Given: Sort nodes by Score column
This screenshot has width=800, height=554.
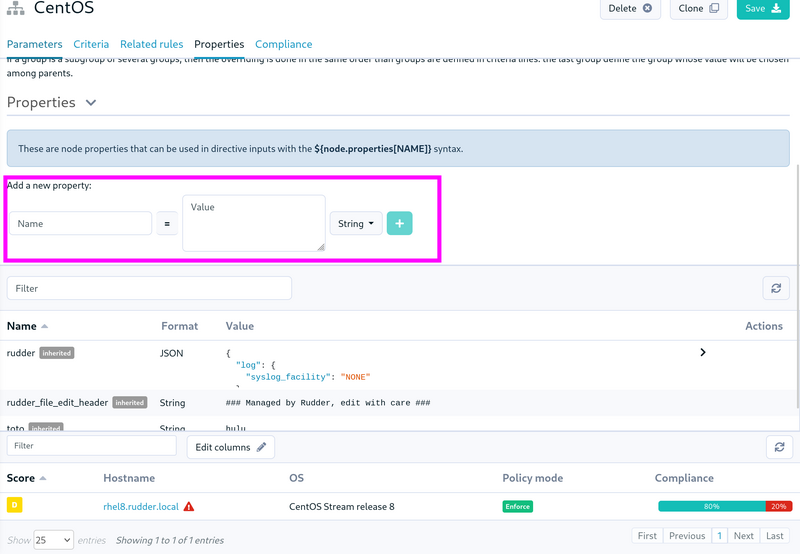Looking at the screenshot, I should coord(26,478).
